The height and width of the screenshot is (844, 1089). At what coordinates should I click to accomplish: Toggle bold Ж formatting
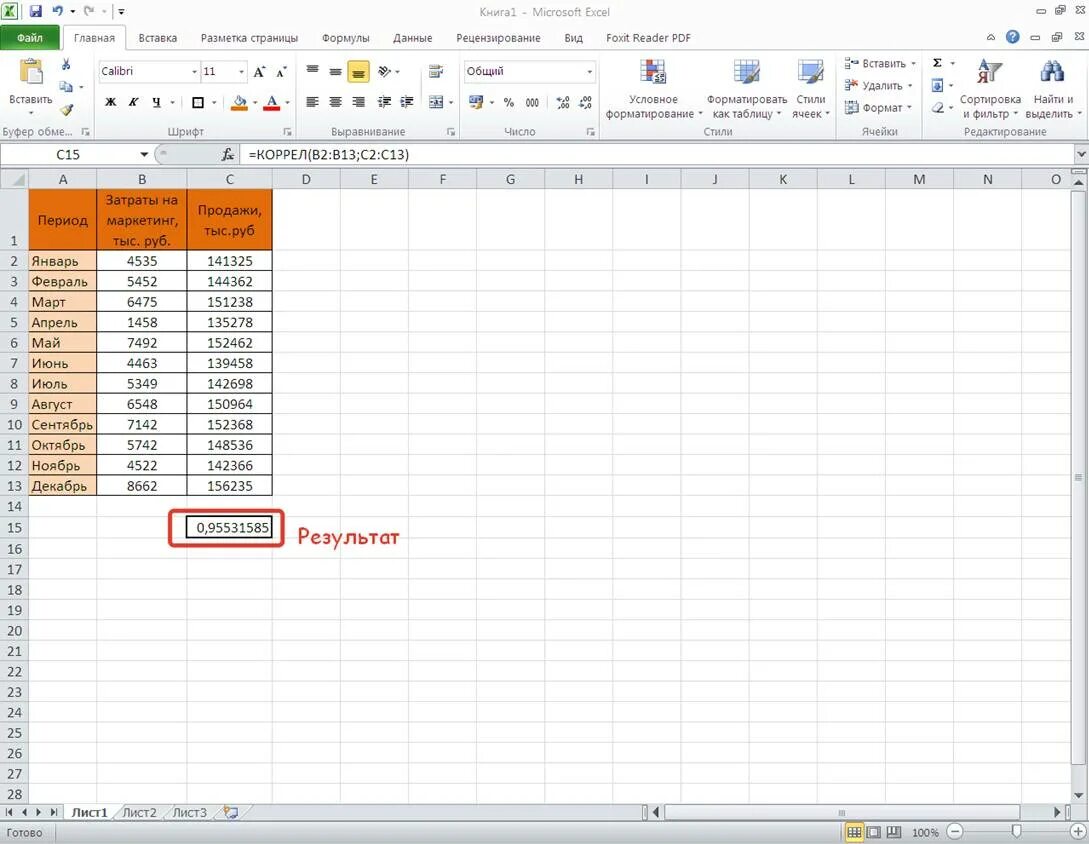(x=110, y=103)
